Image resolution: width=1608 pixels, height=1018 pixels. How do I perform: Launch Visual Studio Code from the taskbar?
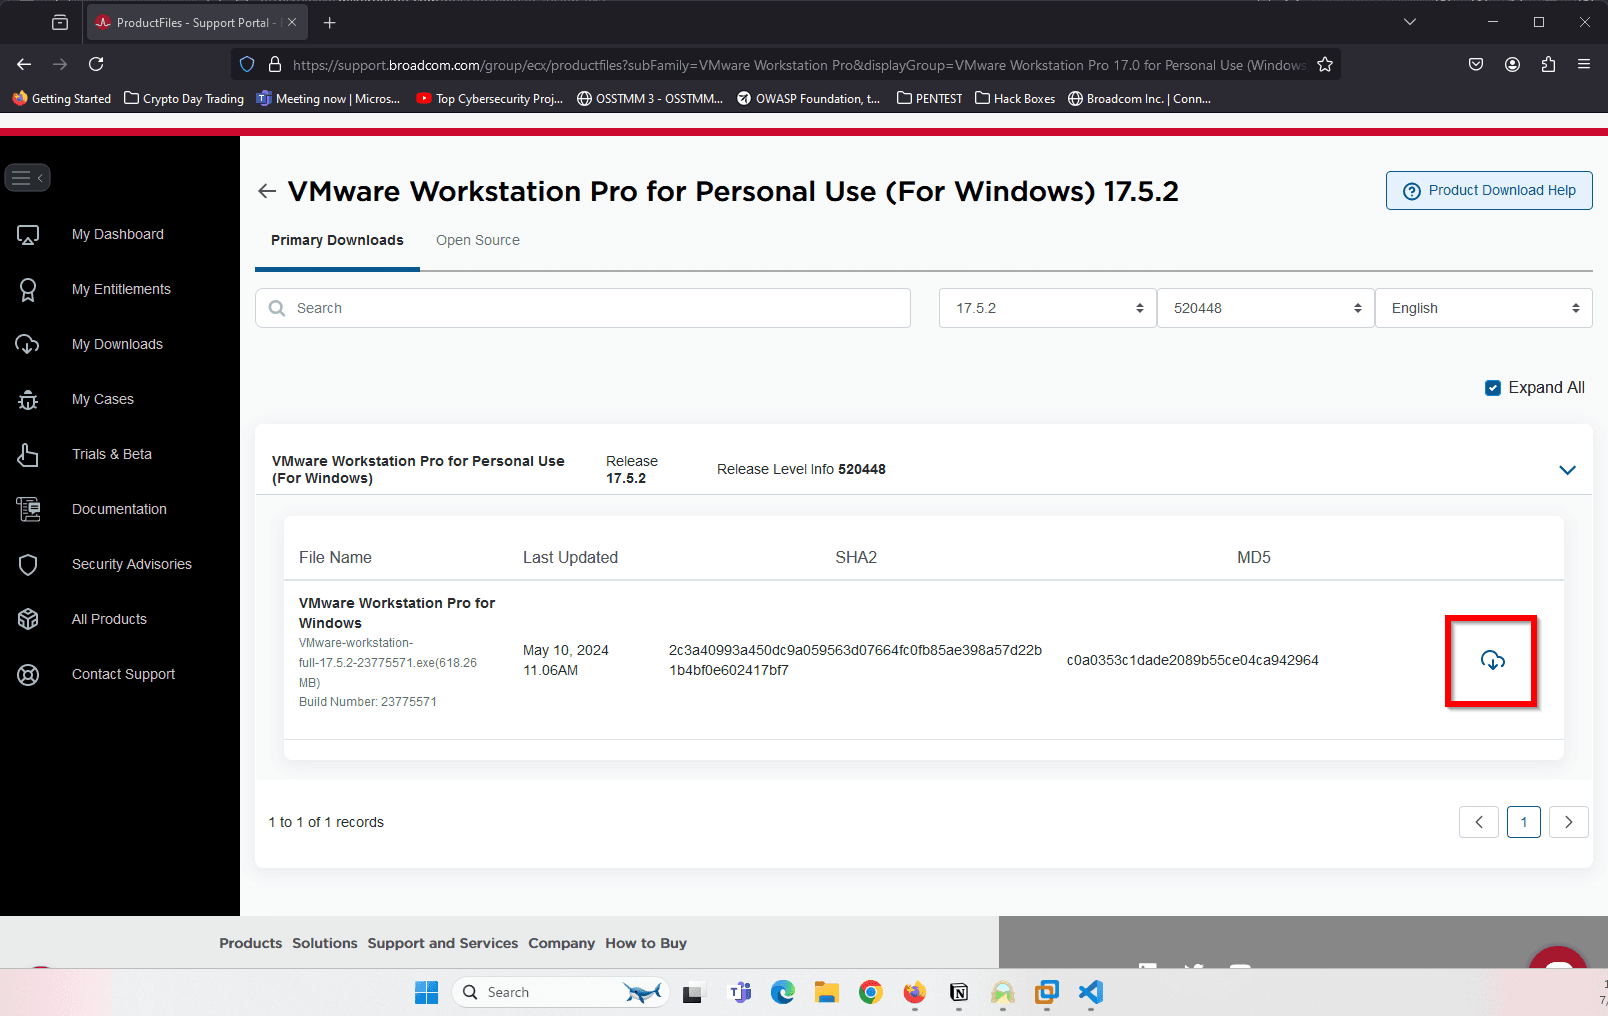pos(1091,992)
